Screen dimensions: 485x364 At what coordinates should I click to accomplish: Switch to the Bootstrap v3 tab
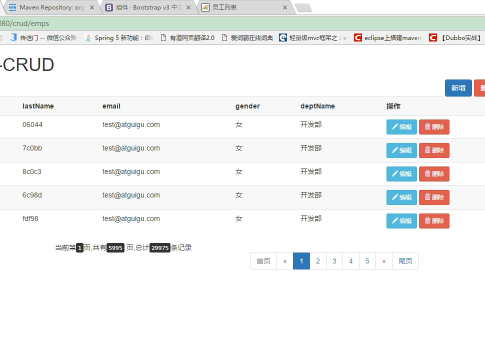click(x=148, y=7)
